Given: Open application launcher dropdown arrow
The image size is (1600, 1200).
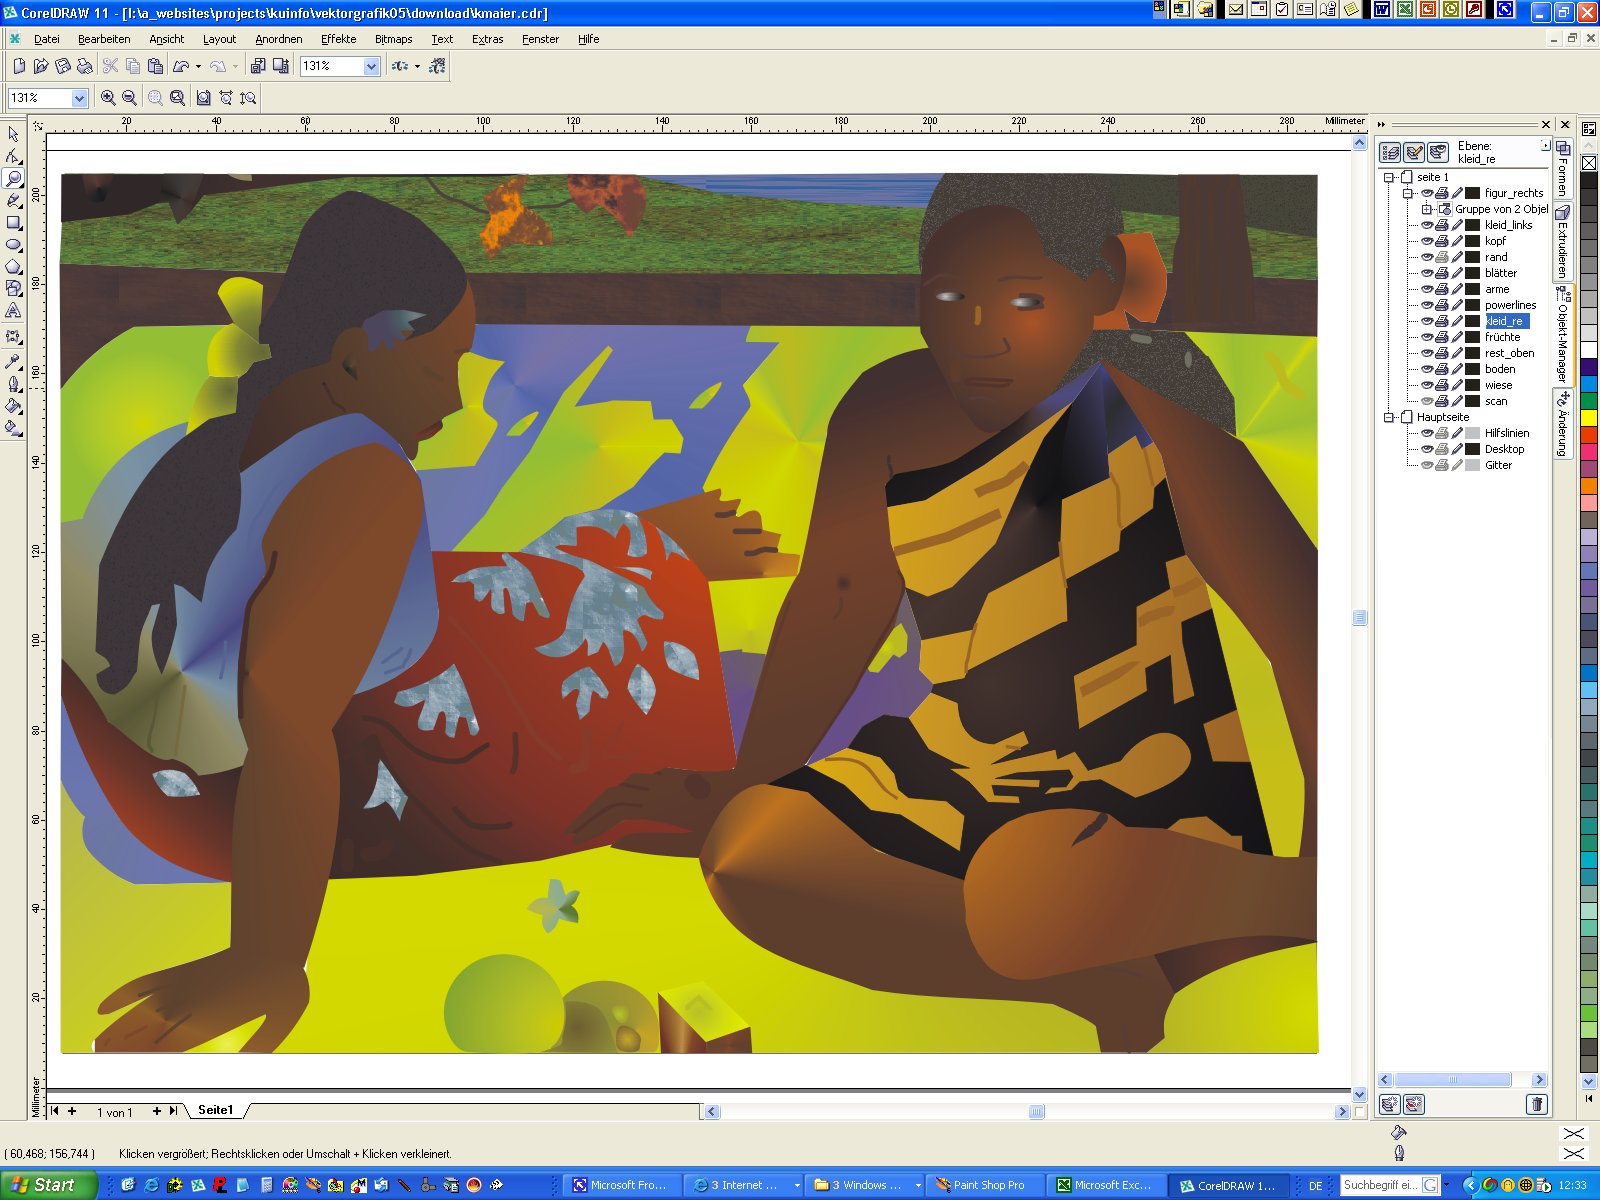Looking at the screenshot, I should pos(417,67).
